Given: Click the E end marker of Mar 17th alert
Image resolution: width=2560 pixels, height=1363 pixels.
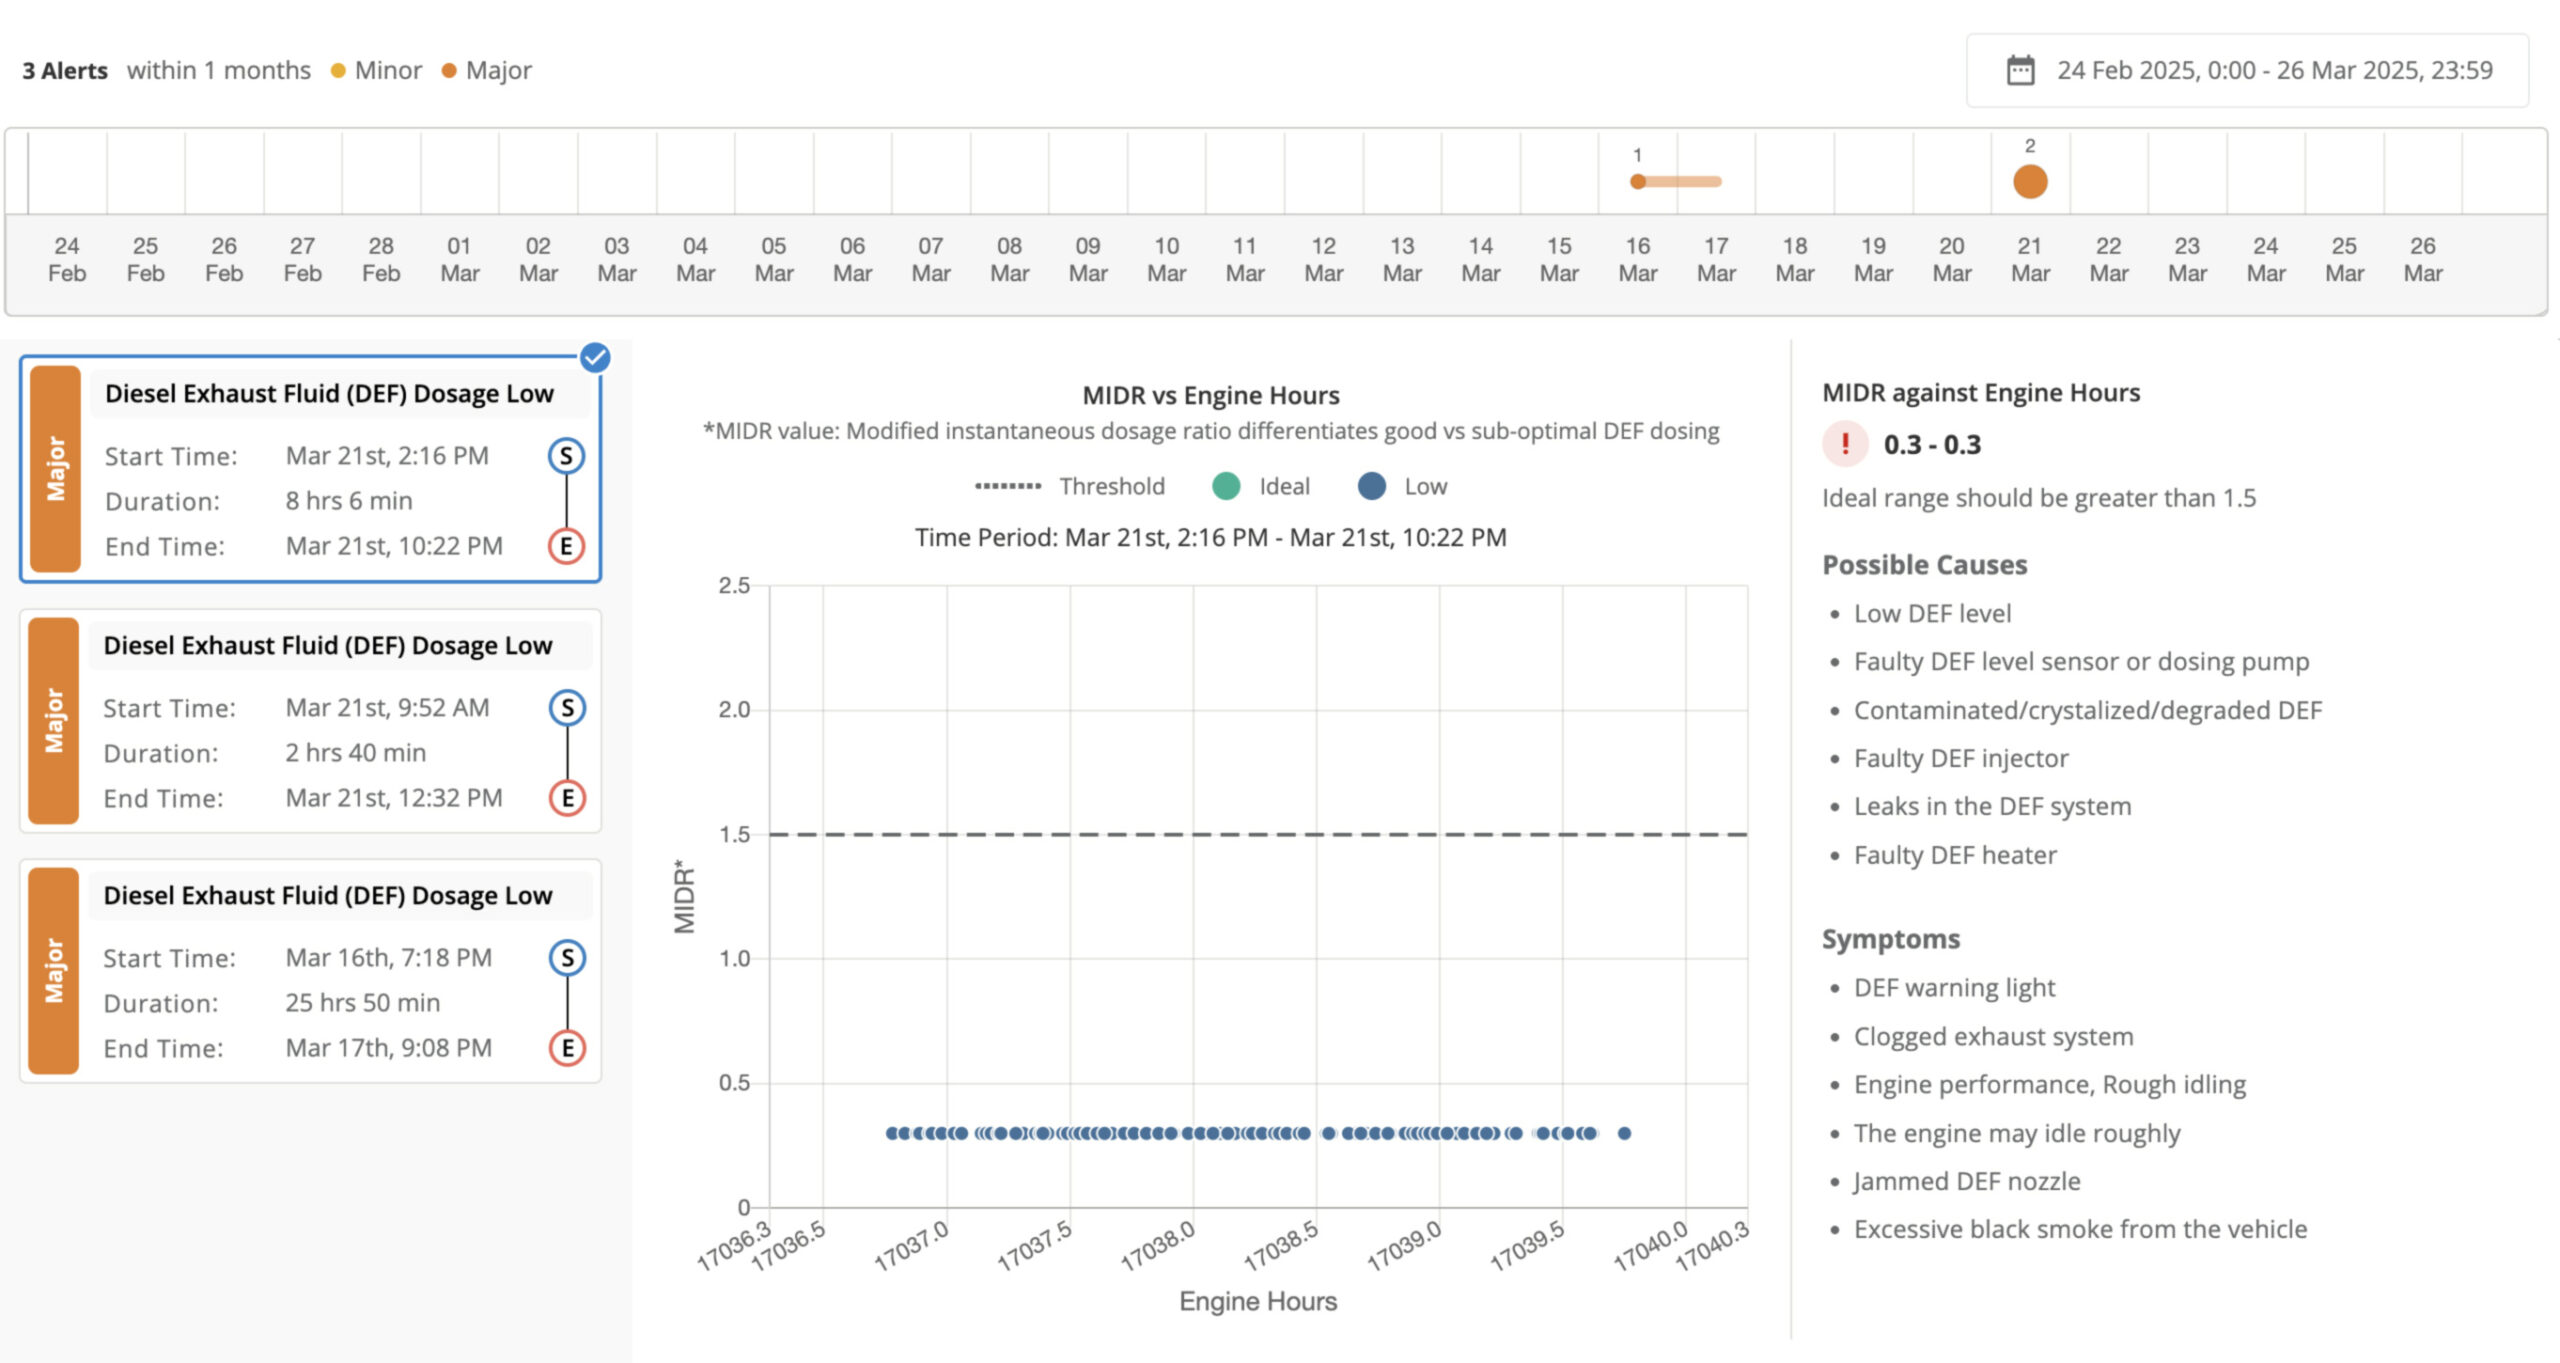Looking at the screenshot, I should (567, 1048).
